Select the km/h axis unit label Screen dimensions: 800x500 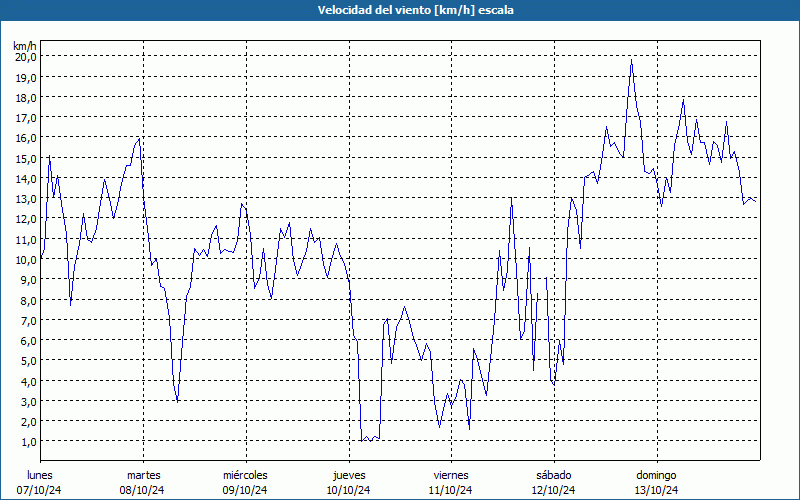tap(25, 46)
